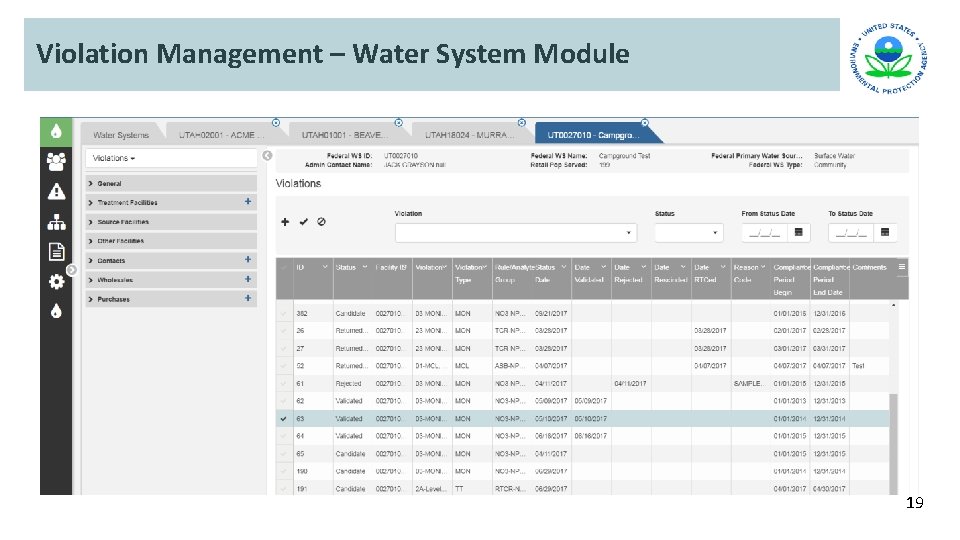This screenshot has width=960, height=540.
Task: Add a Purchases entry with plus
Action: click(248, 298)
